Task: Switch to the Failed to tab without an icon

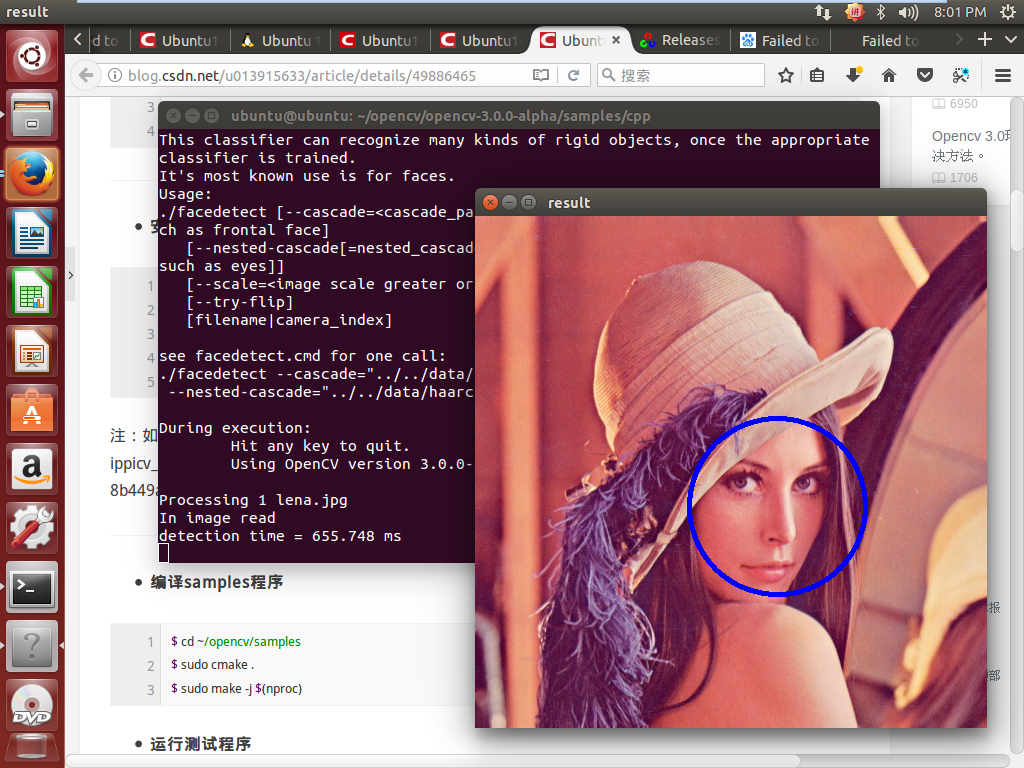Action: coord(890,40)
